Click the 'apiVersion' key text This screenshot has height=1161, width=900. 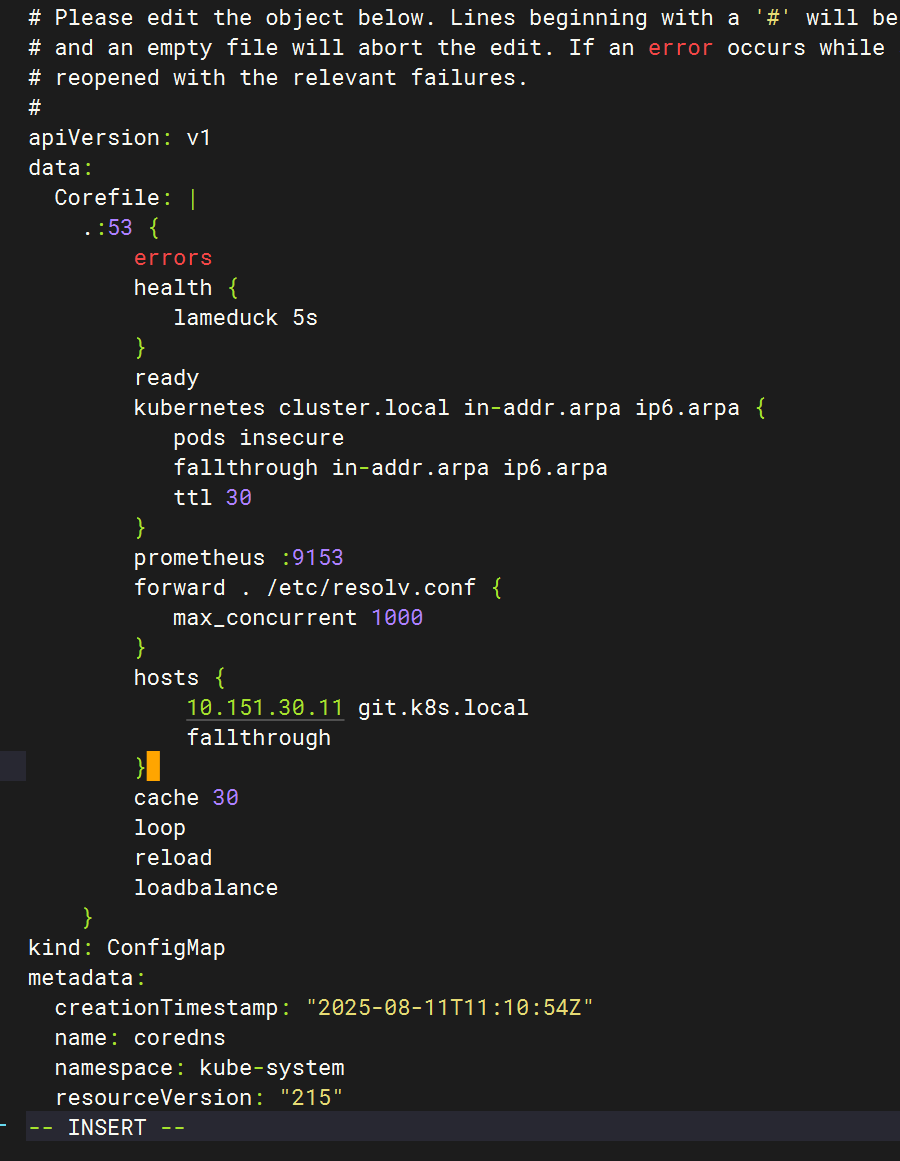(94, 138)
